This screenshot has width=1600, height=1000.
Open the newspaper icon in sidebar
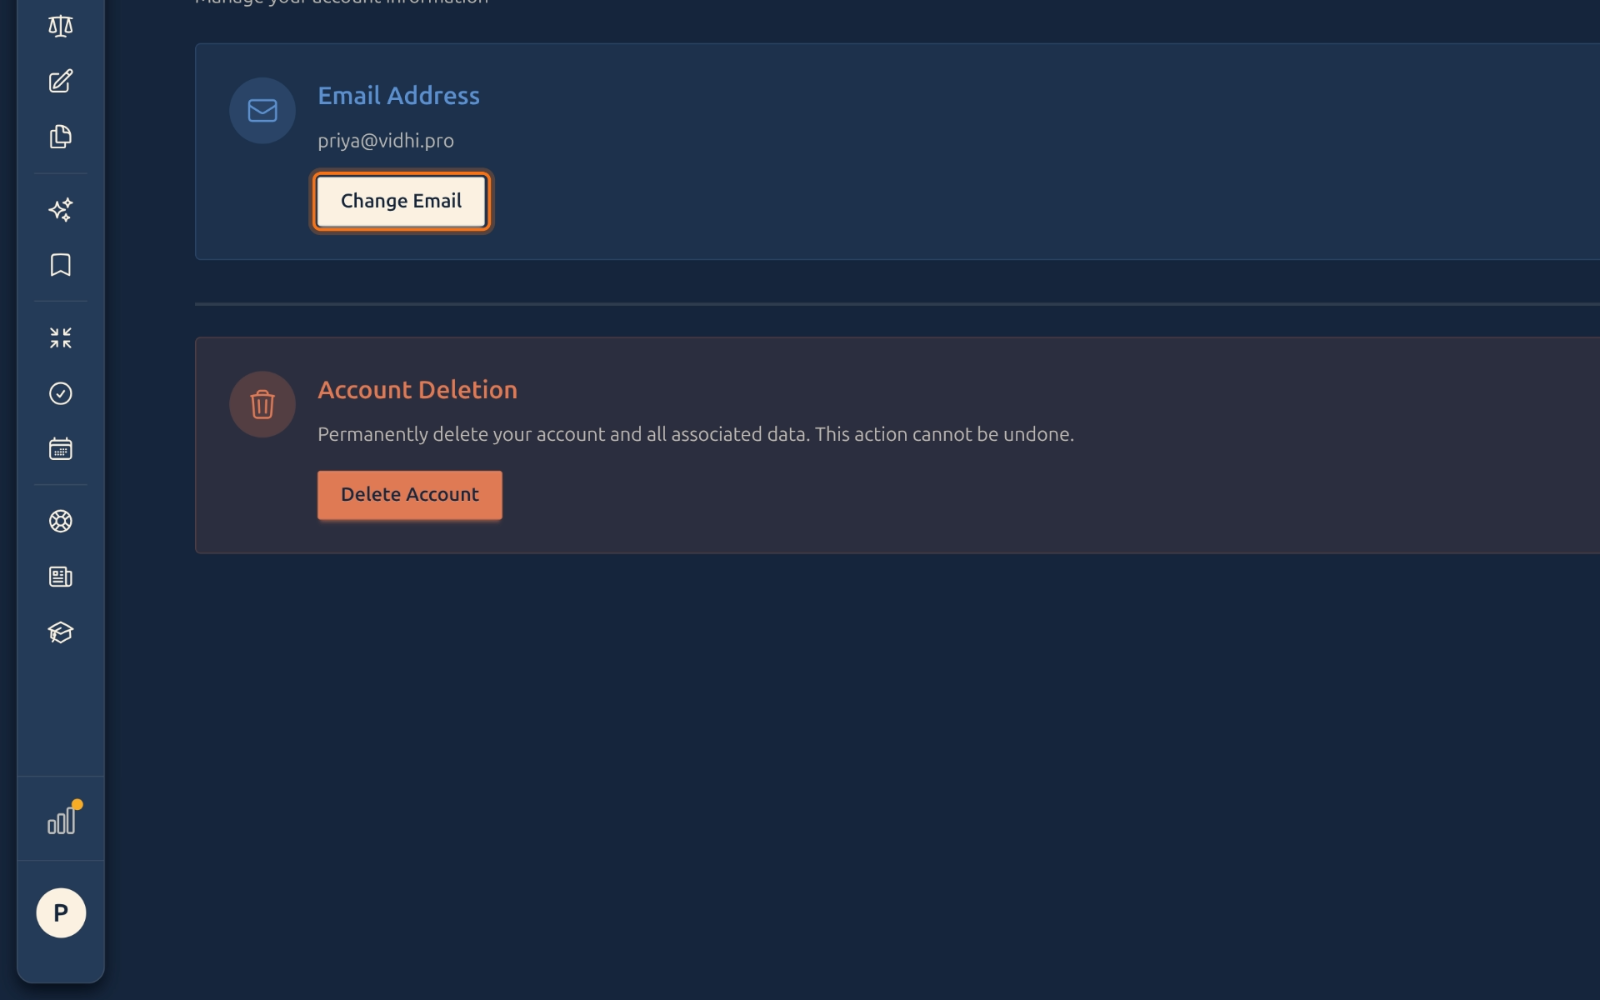click(60, 577)
